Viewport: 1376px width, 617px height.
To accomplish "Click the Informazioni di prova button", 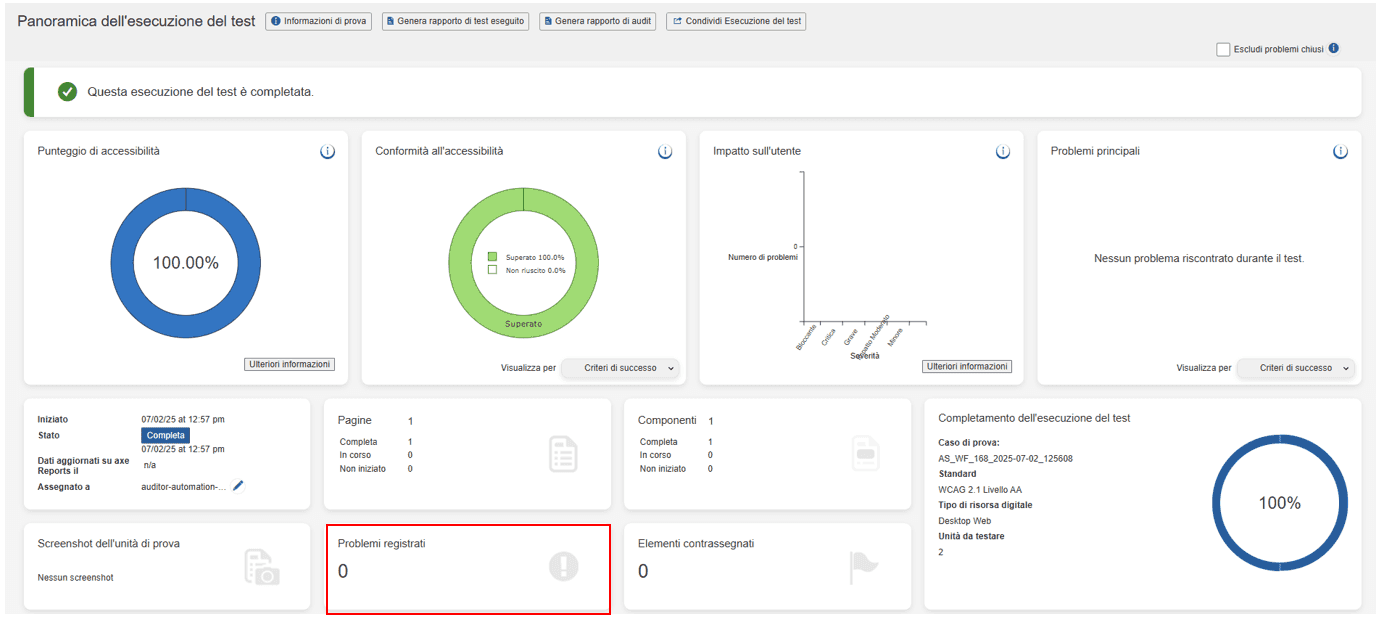I will coord(319,21).
